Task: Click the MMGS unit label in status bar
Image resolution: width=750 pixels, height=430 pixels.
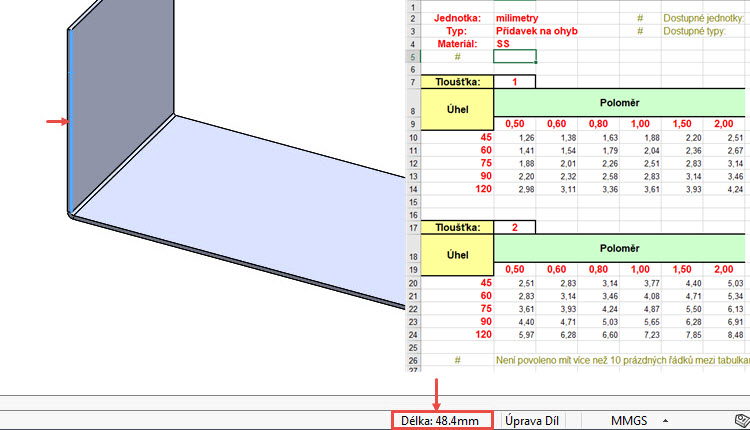Action: [x=629, y=421]
